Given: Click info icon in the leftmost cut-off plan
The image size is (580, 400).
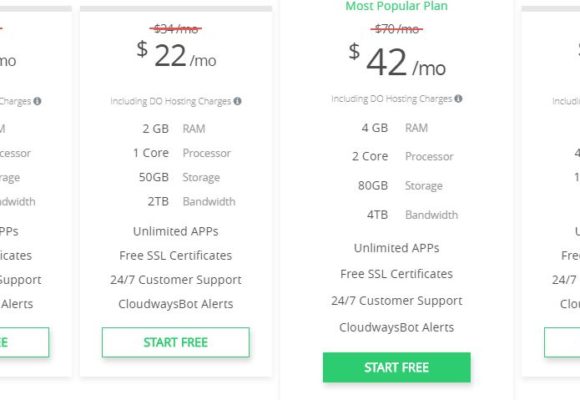Looking at the screenshot, I should point(37,101).
